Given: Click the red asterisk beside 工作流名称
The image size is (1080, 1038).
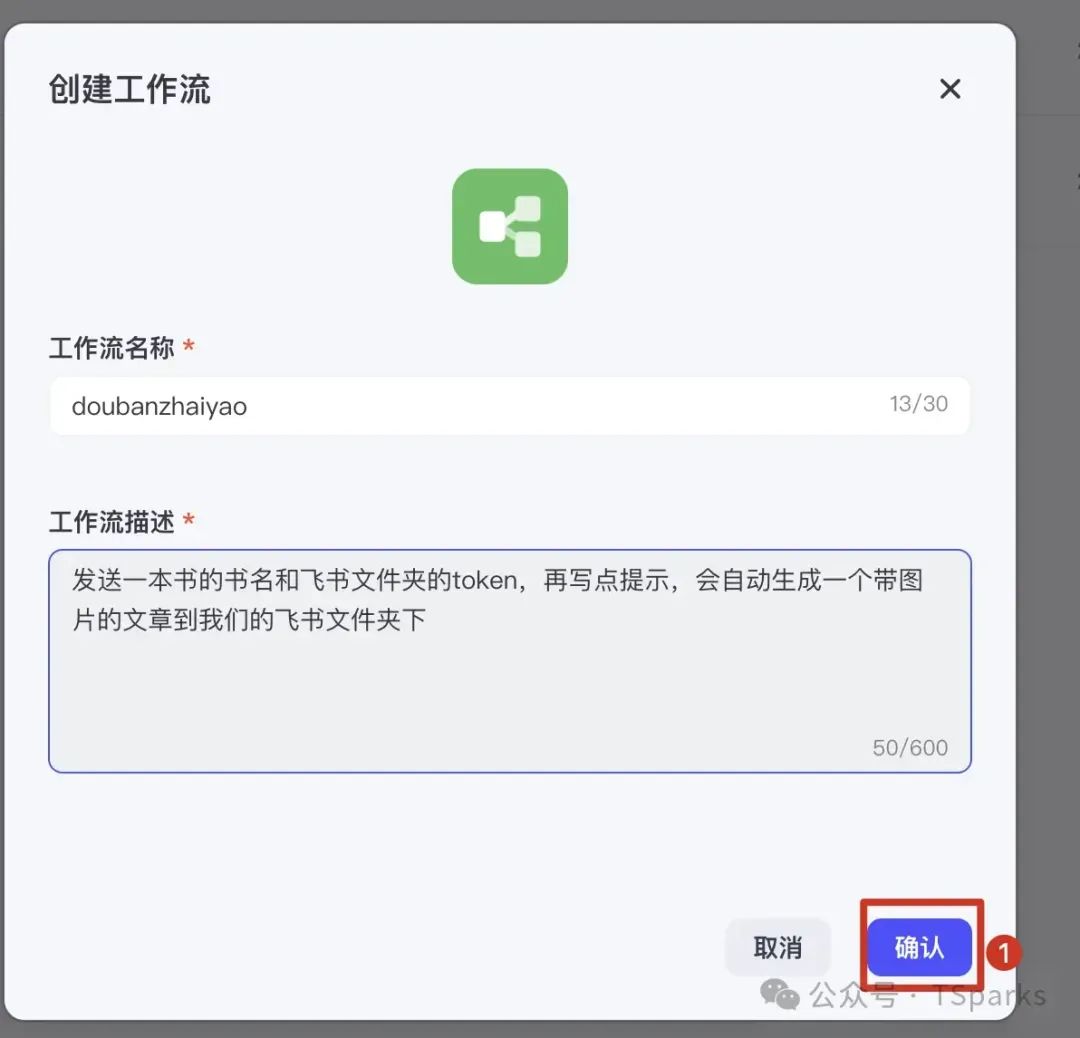Looking at the screenshot, I should click(189, 346).
